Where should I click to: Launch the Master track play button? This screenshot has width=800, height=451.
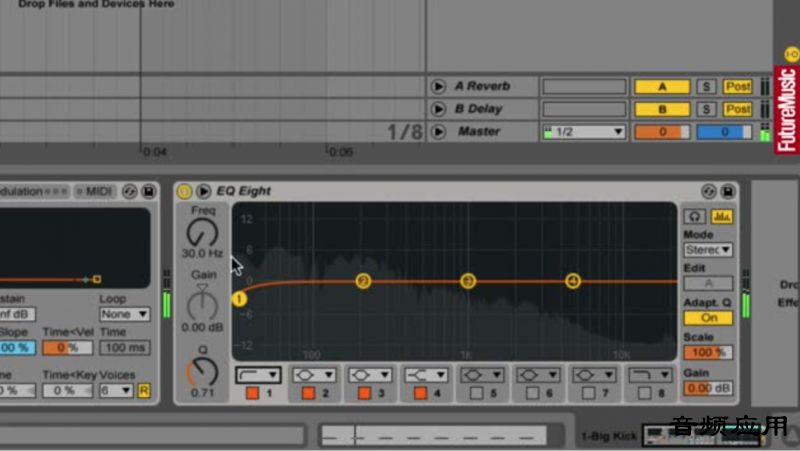[x=438, y=132]
